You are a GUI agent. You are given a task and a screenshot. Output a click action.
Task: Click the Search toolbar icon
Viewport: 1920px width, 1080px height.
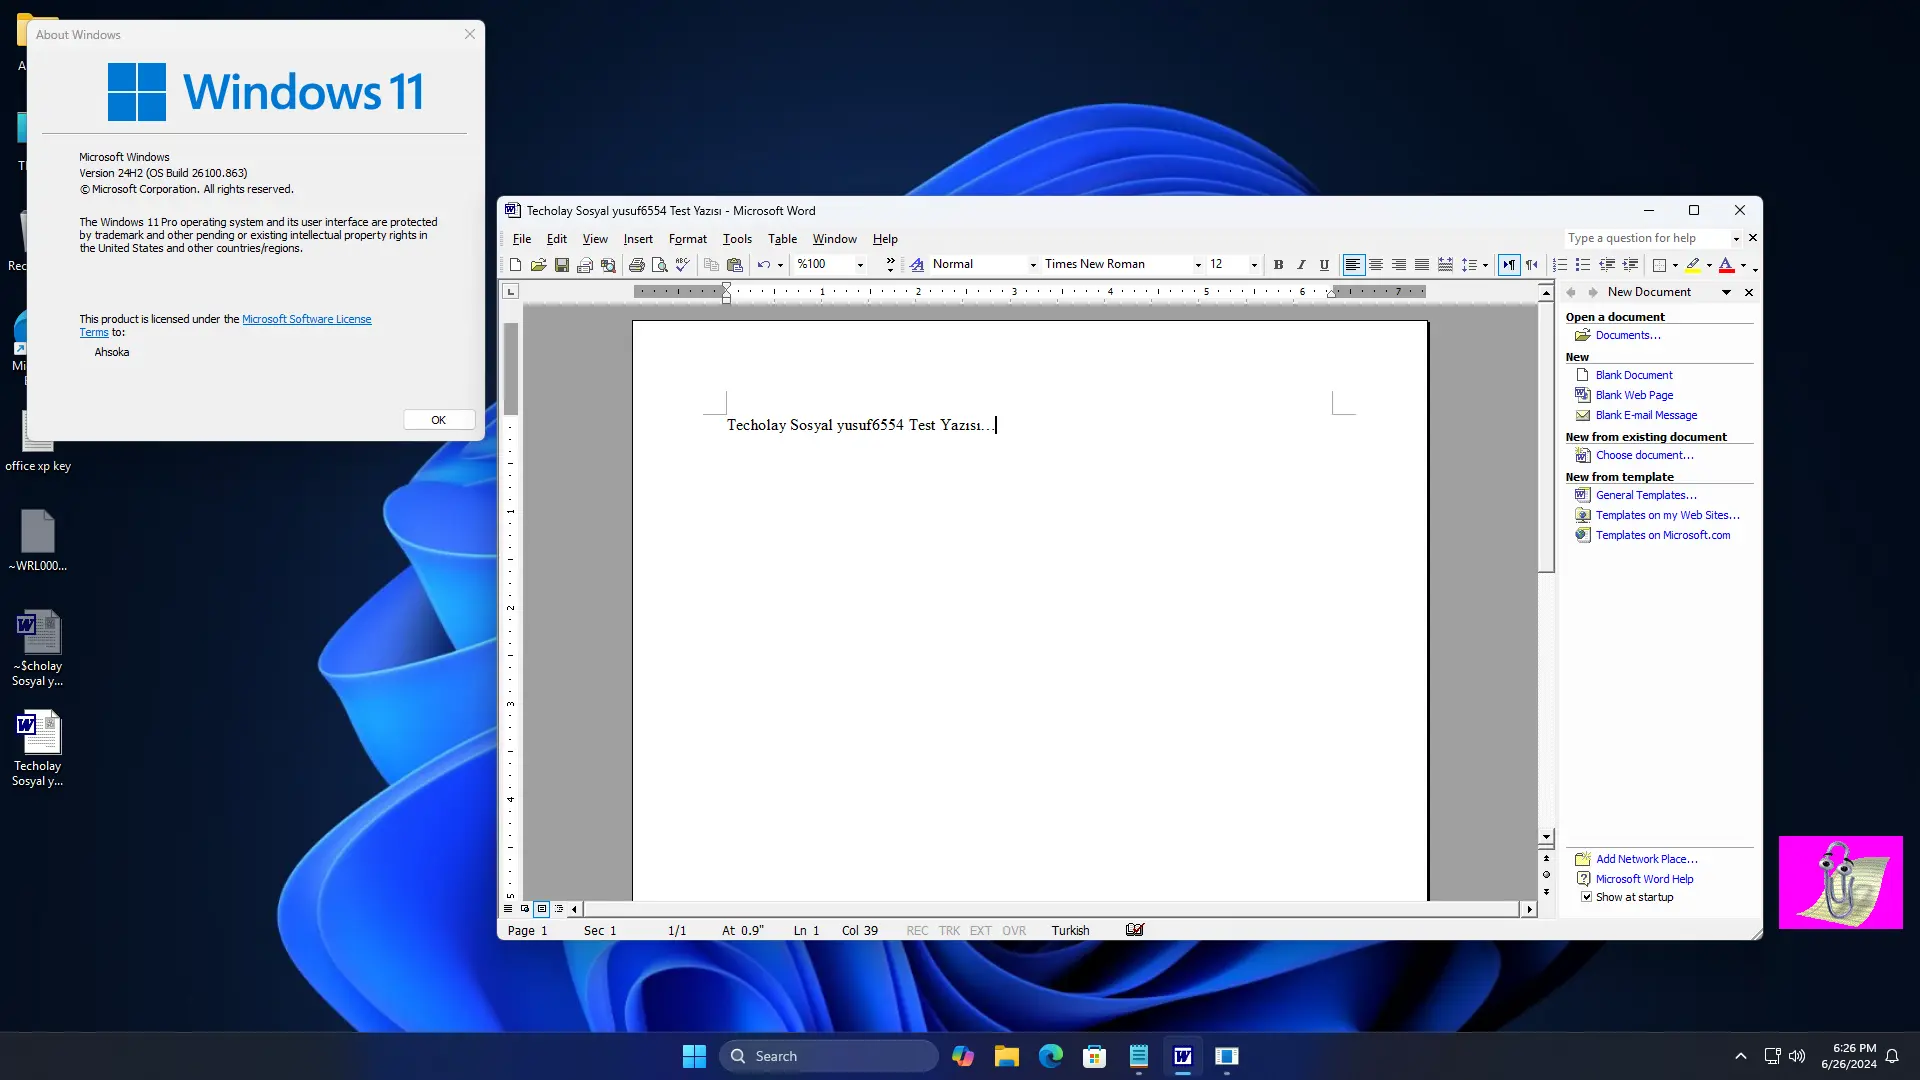tap(608, 265)
